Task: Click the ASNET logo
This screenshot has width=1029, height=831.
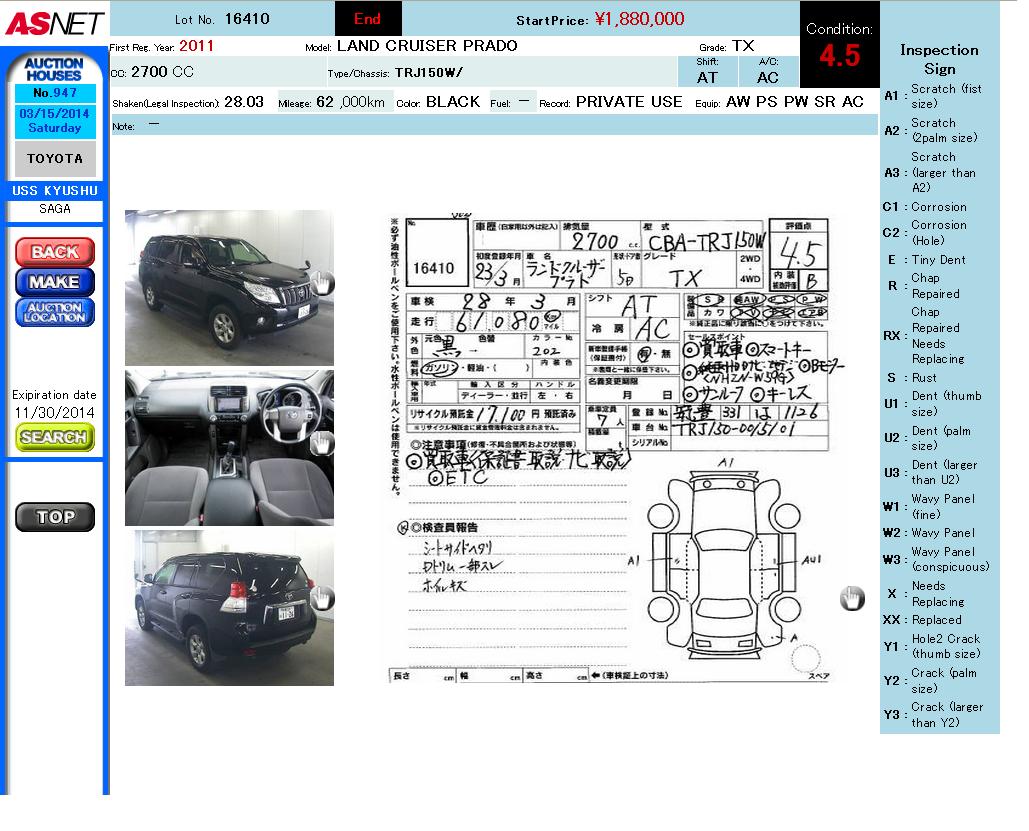Action: click(53, 22)
